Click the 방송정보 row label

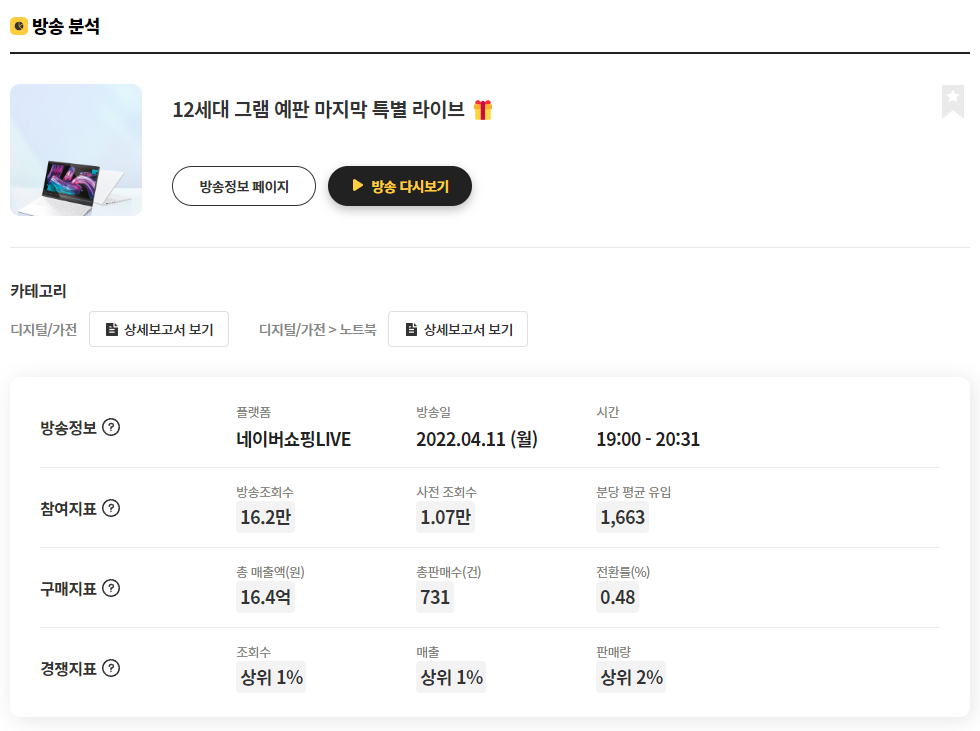coord(68,428)
